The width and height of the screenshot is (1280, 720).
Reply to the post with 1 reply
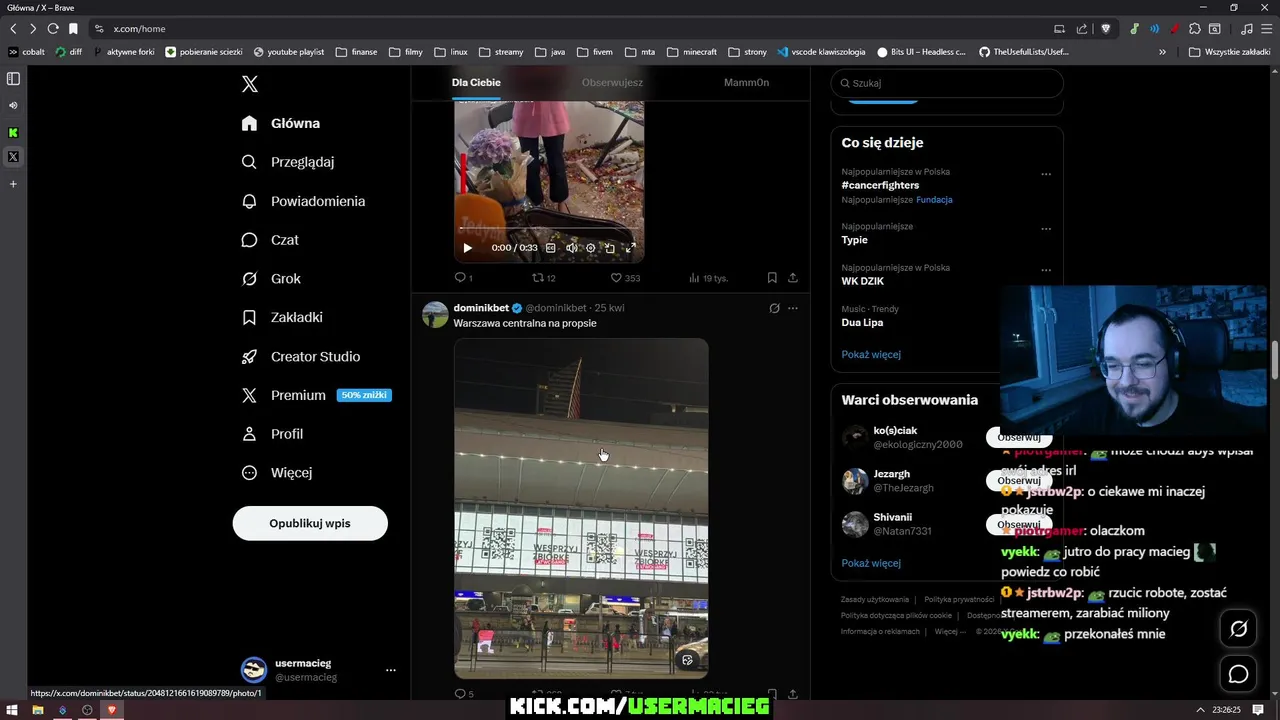463,278
